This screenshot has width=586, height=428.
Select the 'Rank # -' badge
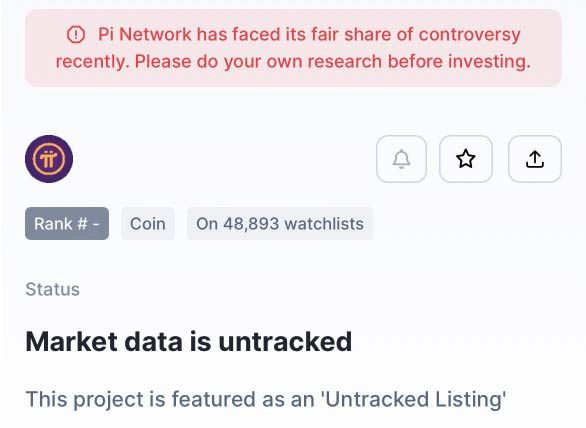pos(67,224)
